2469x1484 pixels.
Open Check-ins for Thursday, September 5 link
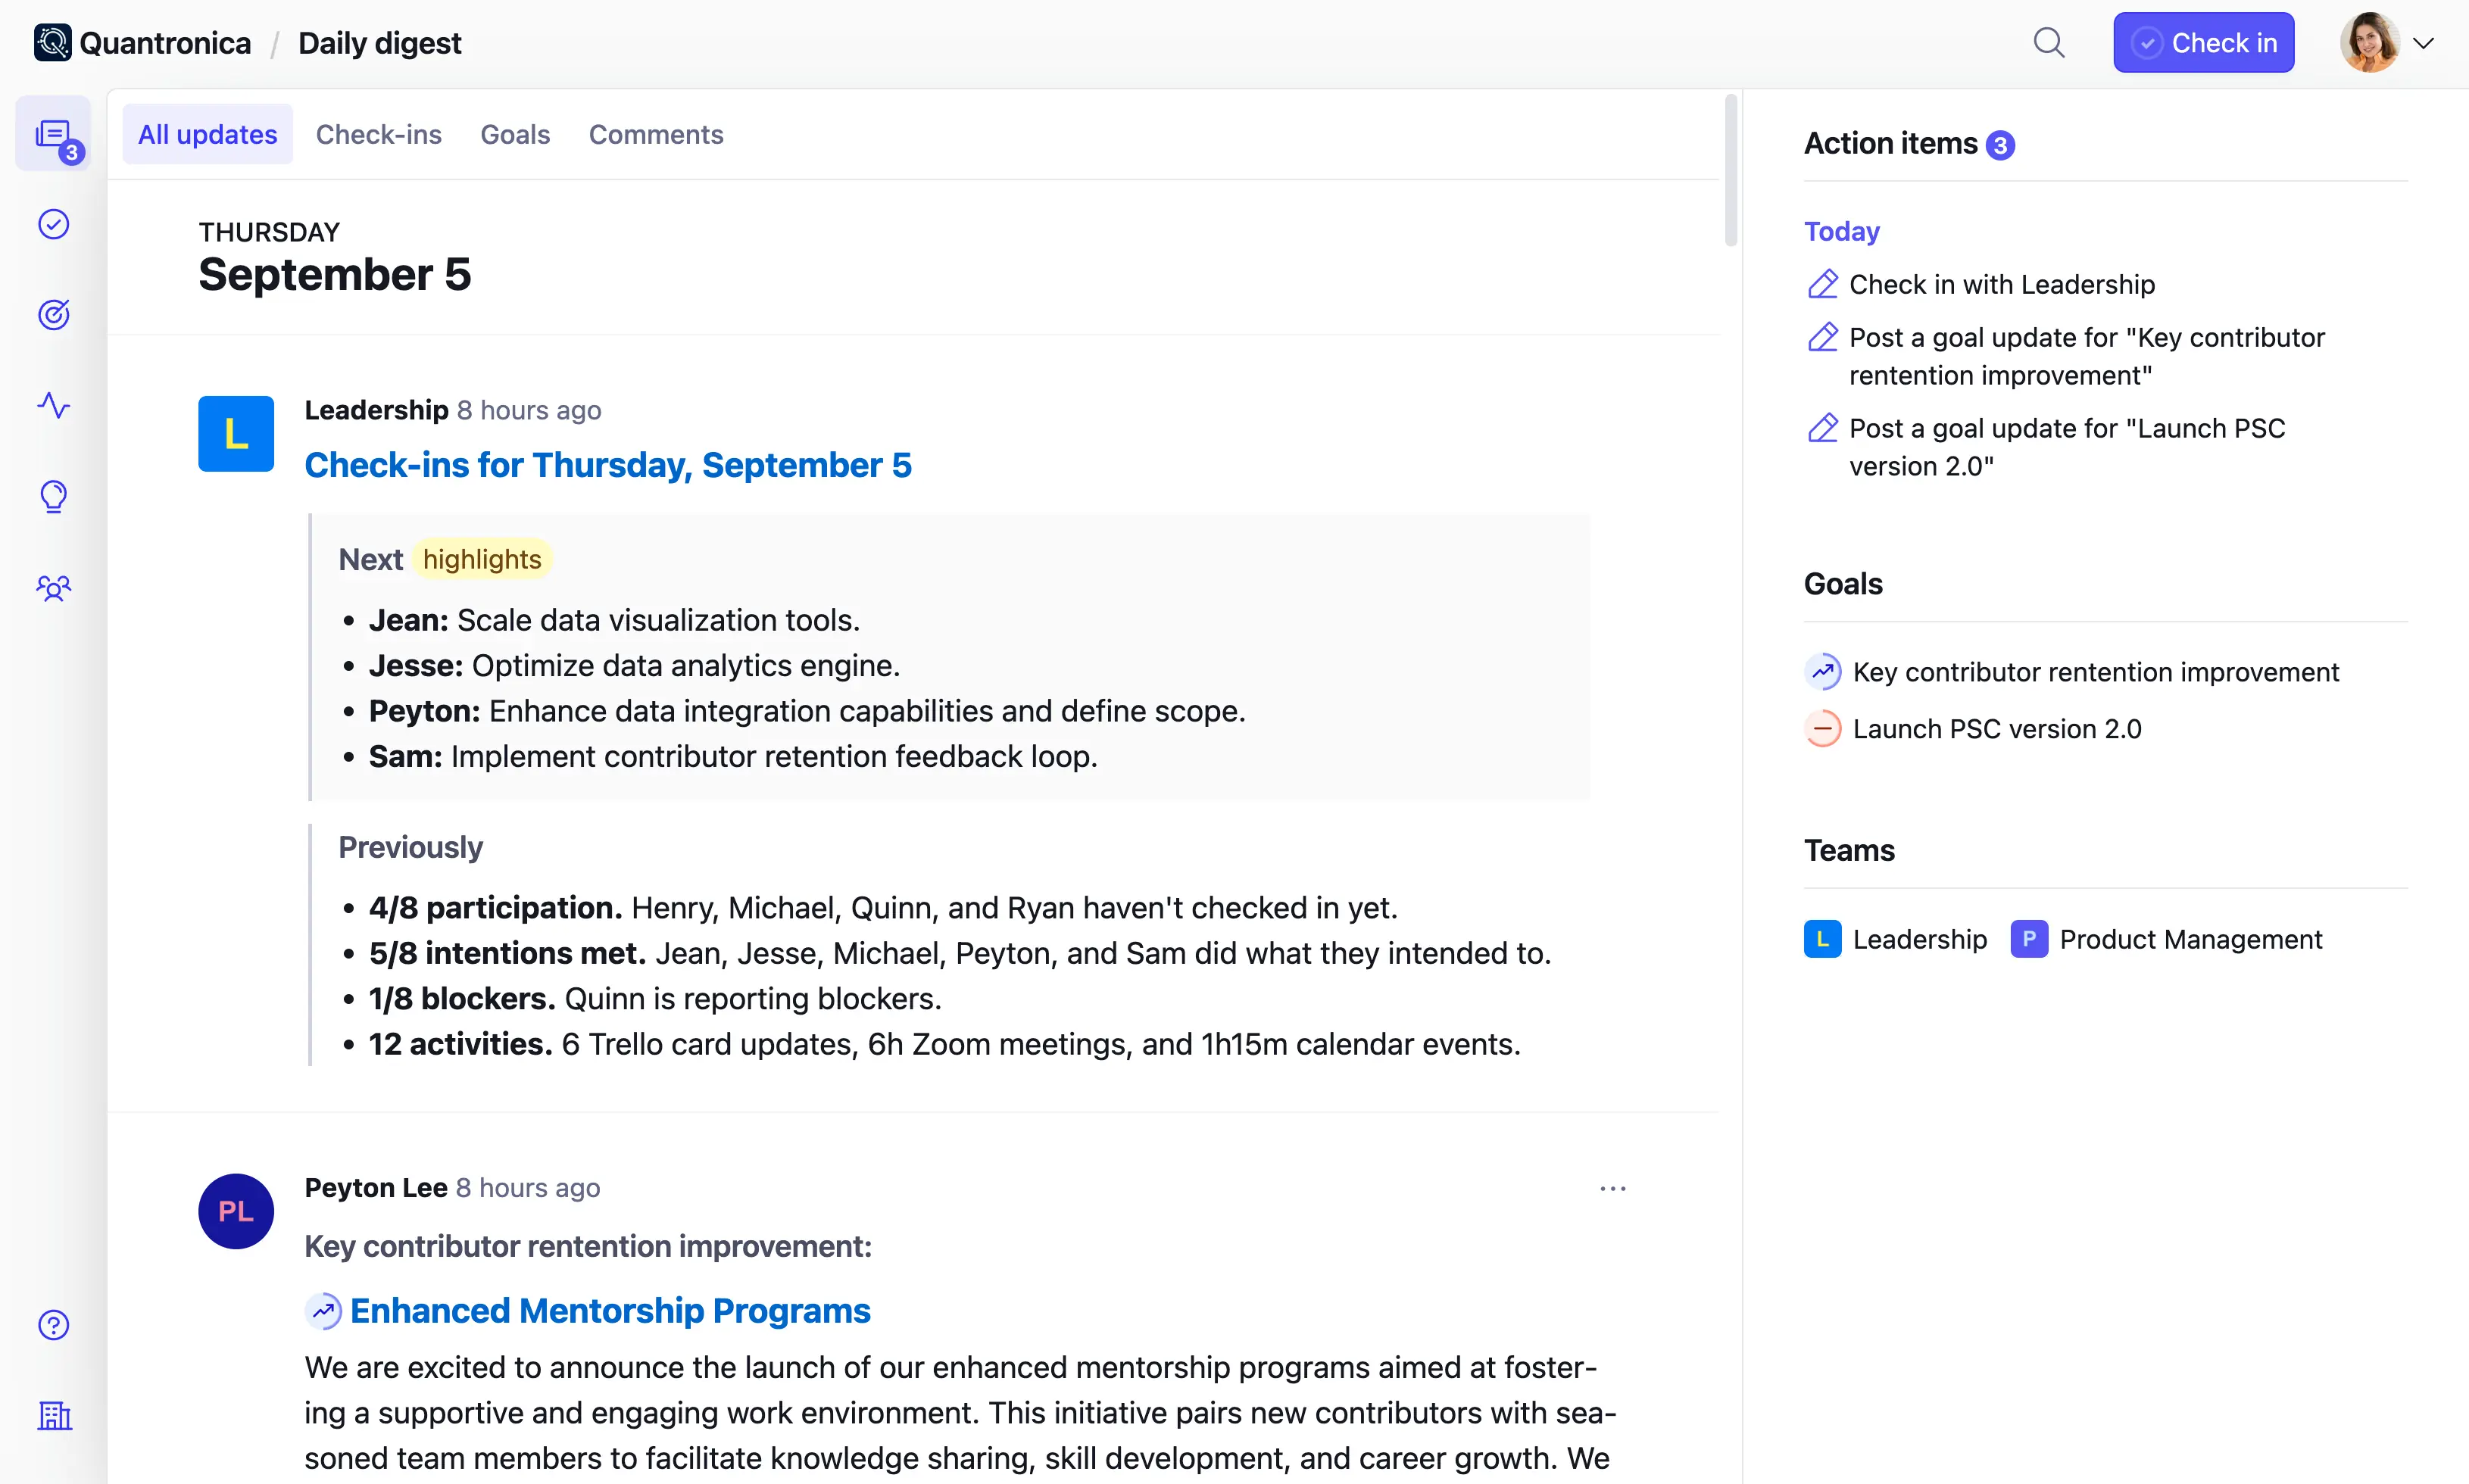pyautogui.click(x=608, y=465)
